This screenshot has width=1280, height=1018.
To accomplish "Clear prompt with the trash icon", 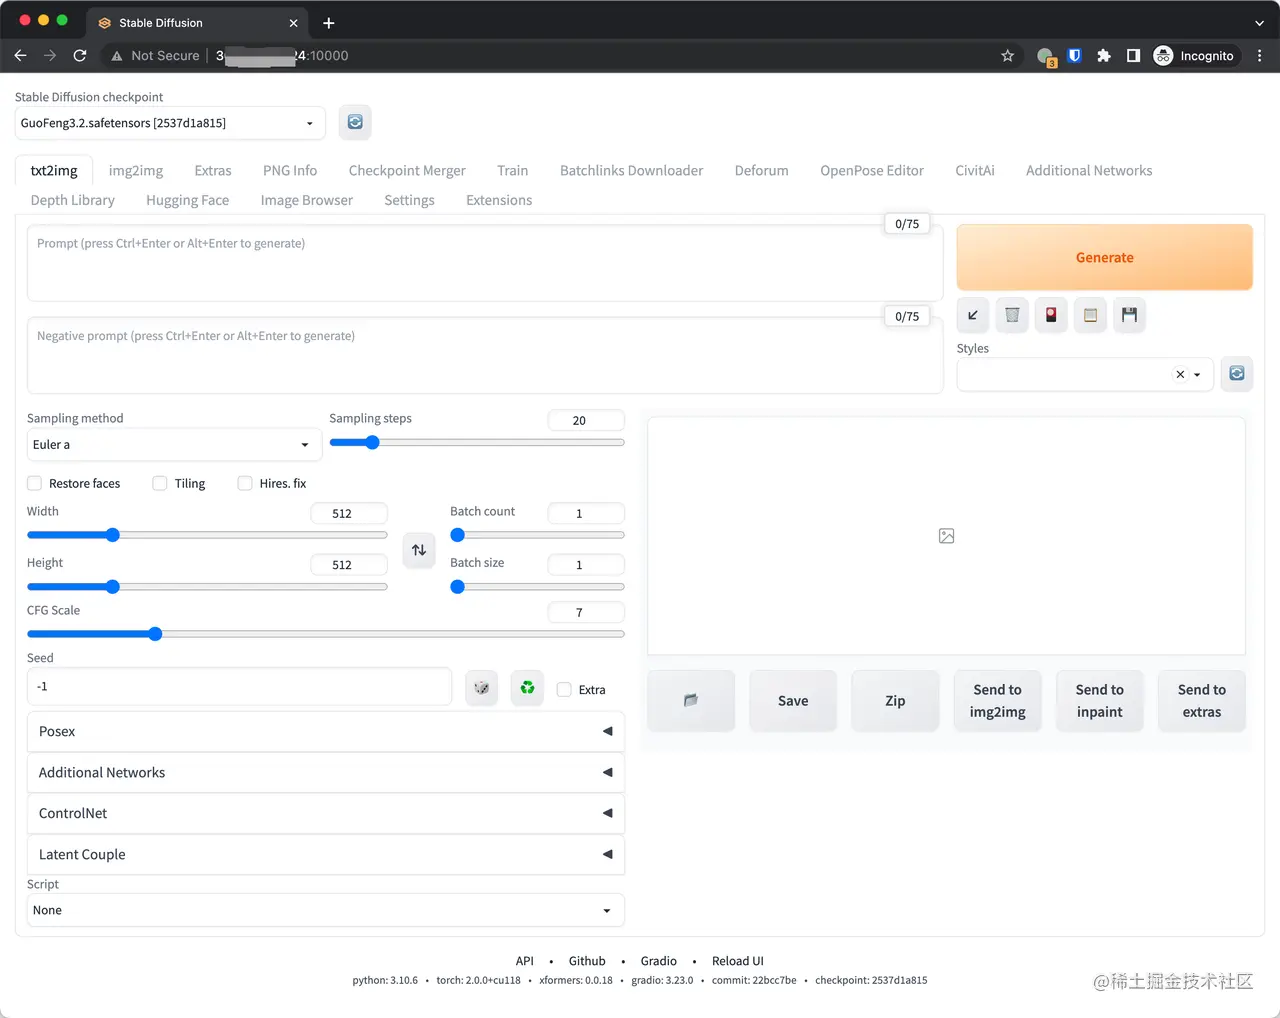I will (1012, 315).
